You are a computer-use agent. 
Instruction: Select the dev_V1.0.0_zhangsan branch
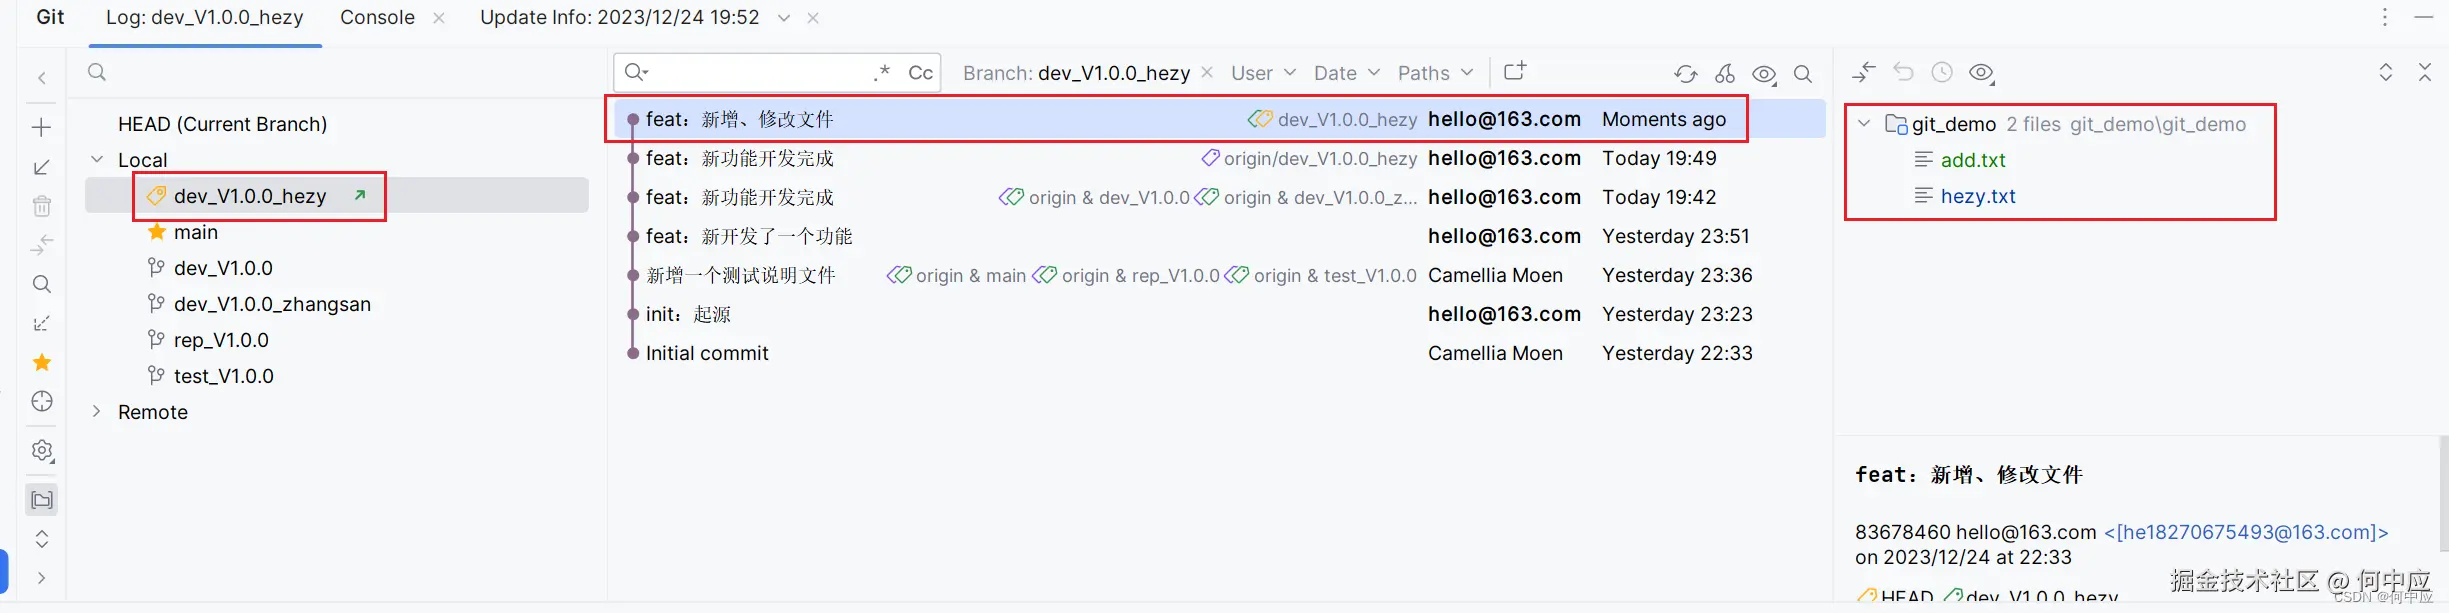tap(272, 304)
